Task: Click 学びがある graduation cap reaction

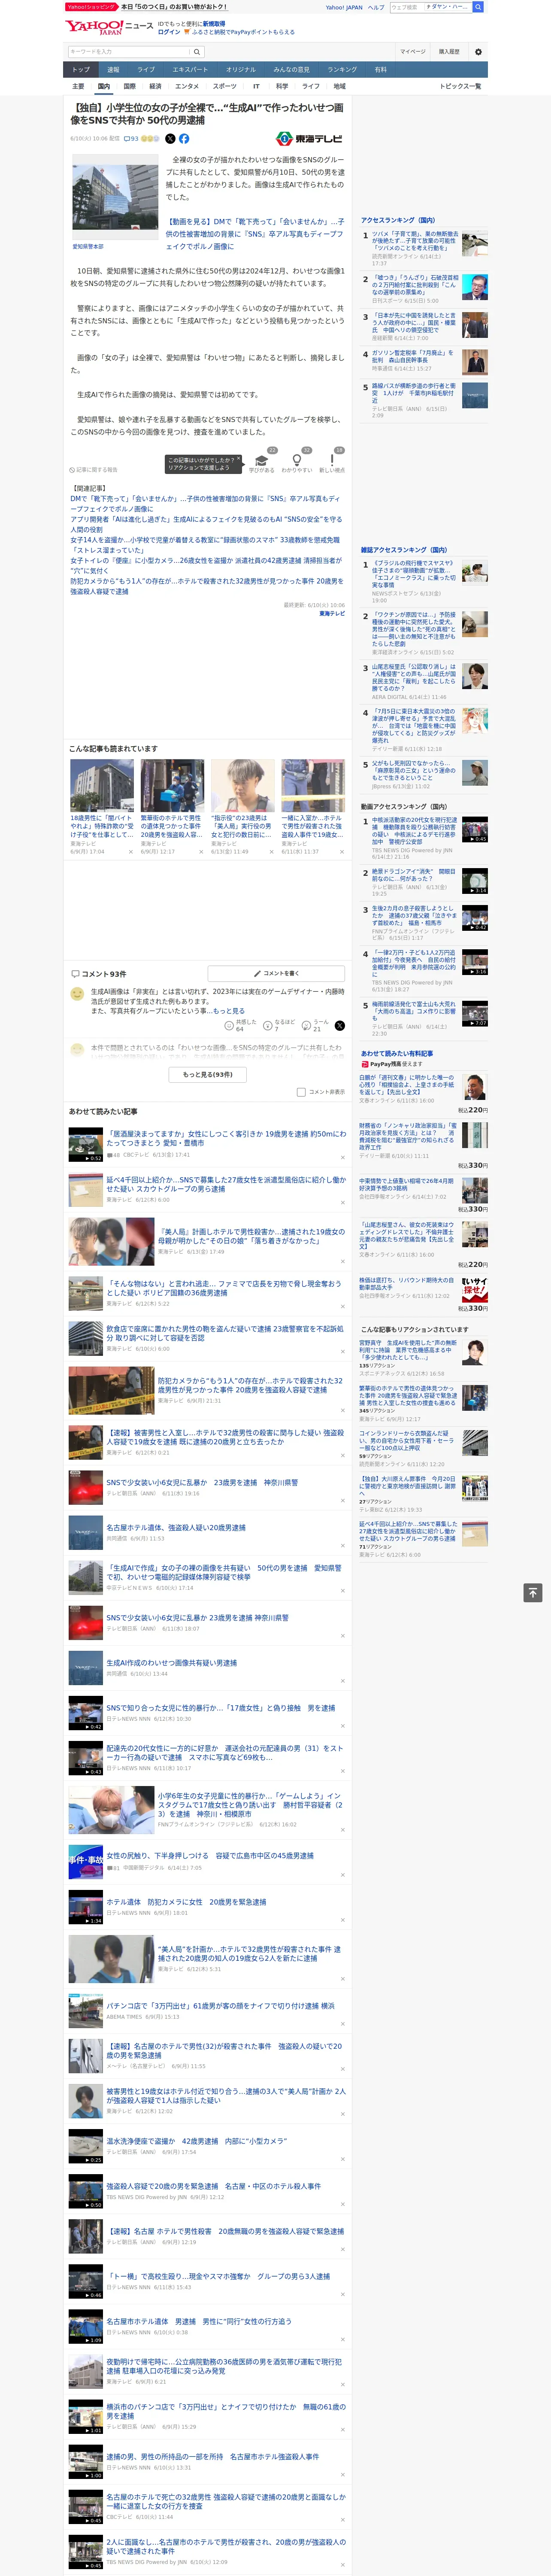Action: coord(262,463)
